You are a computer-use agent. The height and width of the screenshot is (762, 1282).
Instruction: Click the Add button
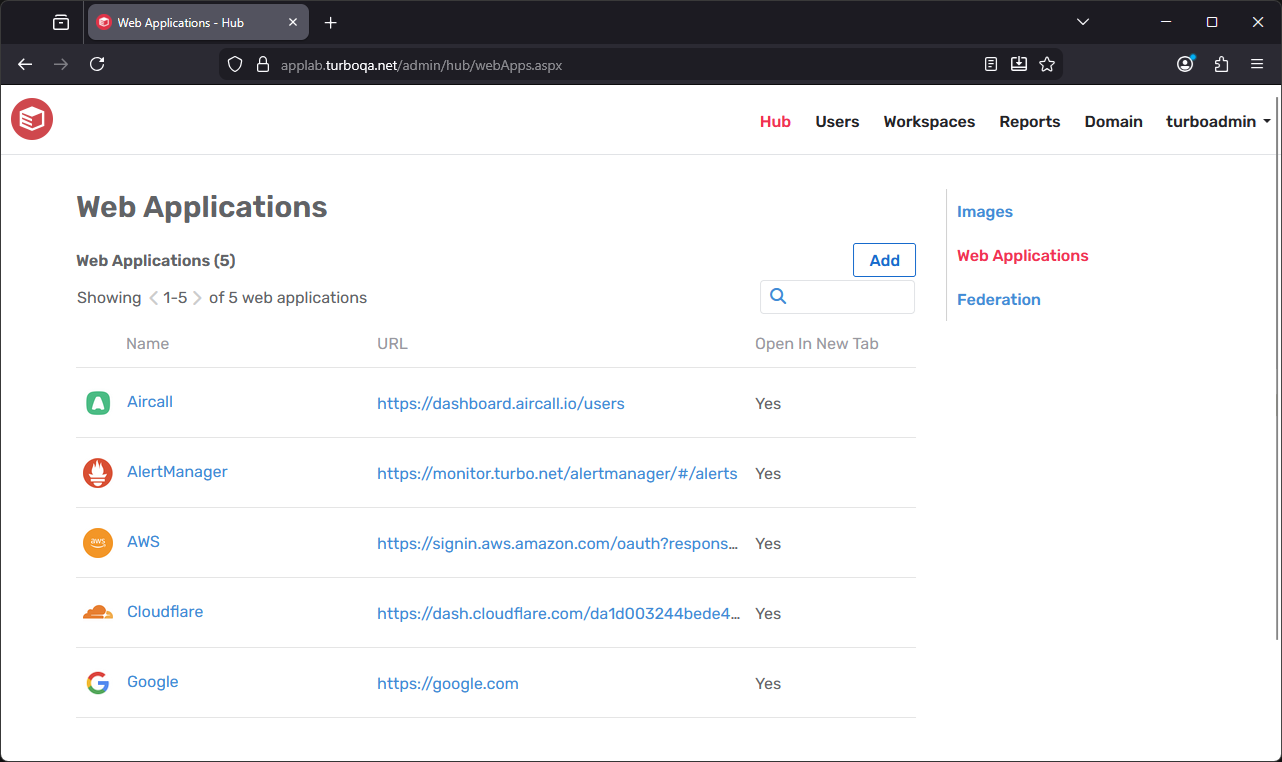coord(884,259)
